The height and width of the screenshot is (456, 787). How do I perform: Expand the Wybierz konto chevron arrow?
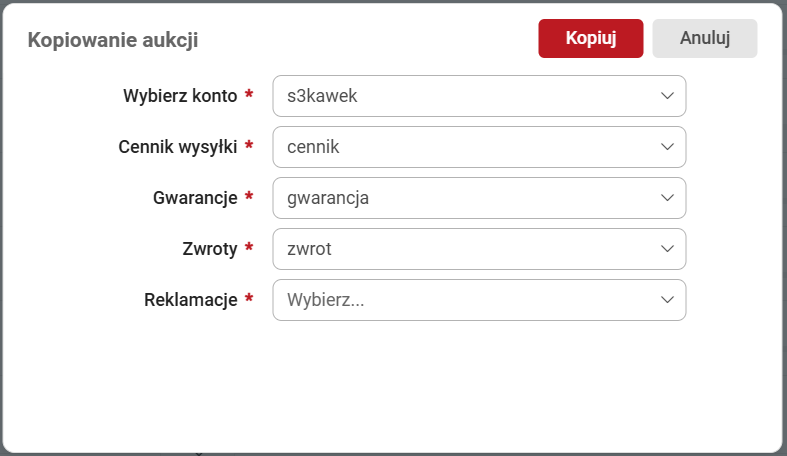tap(668, 96)
